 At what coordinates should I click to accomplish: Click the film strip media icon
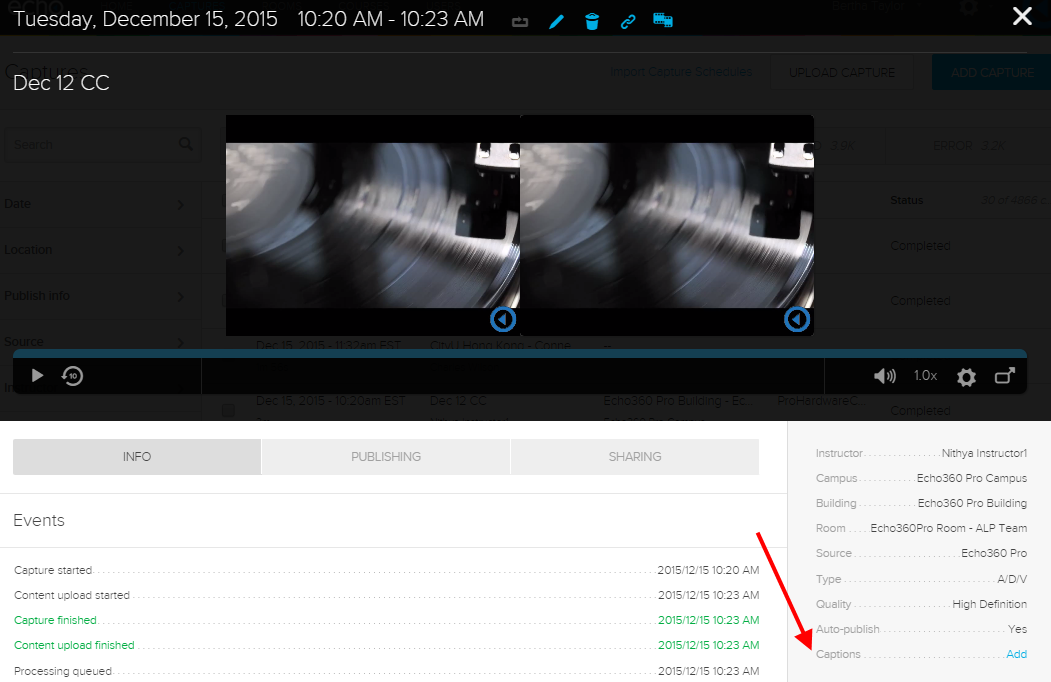663,20
